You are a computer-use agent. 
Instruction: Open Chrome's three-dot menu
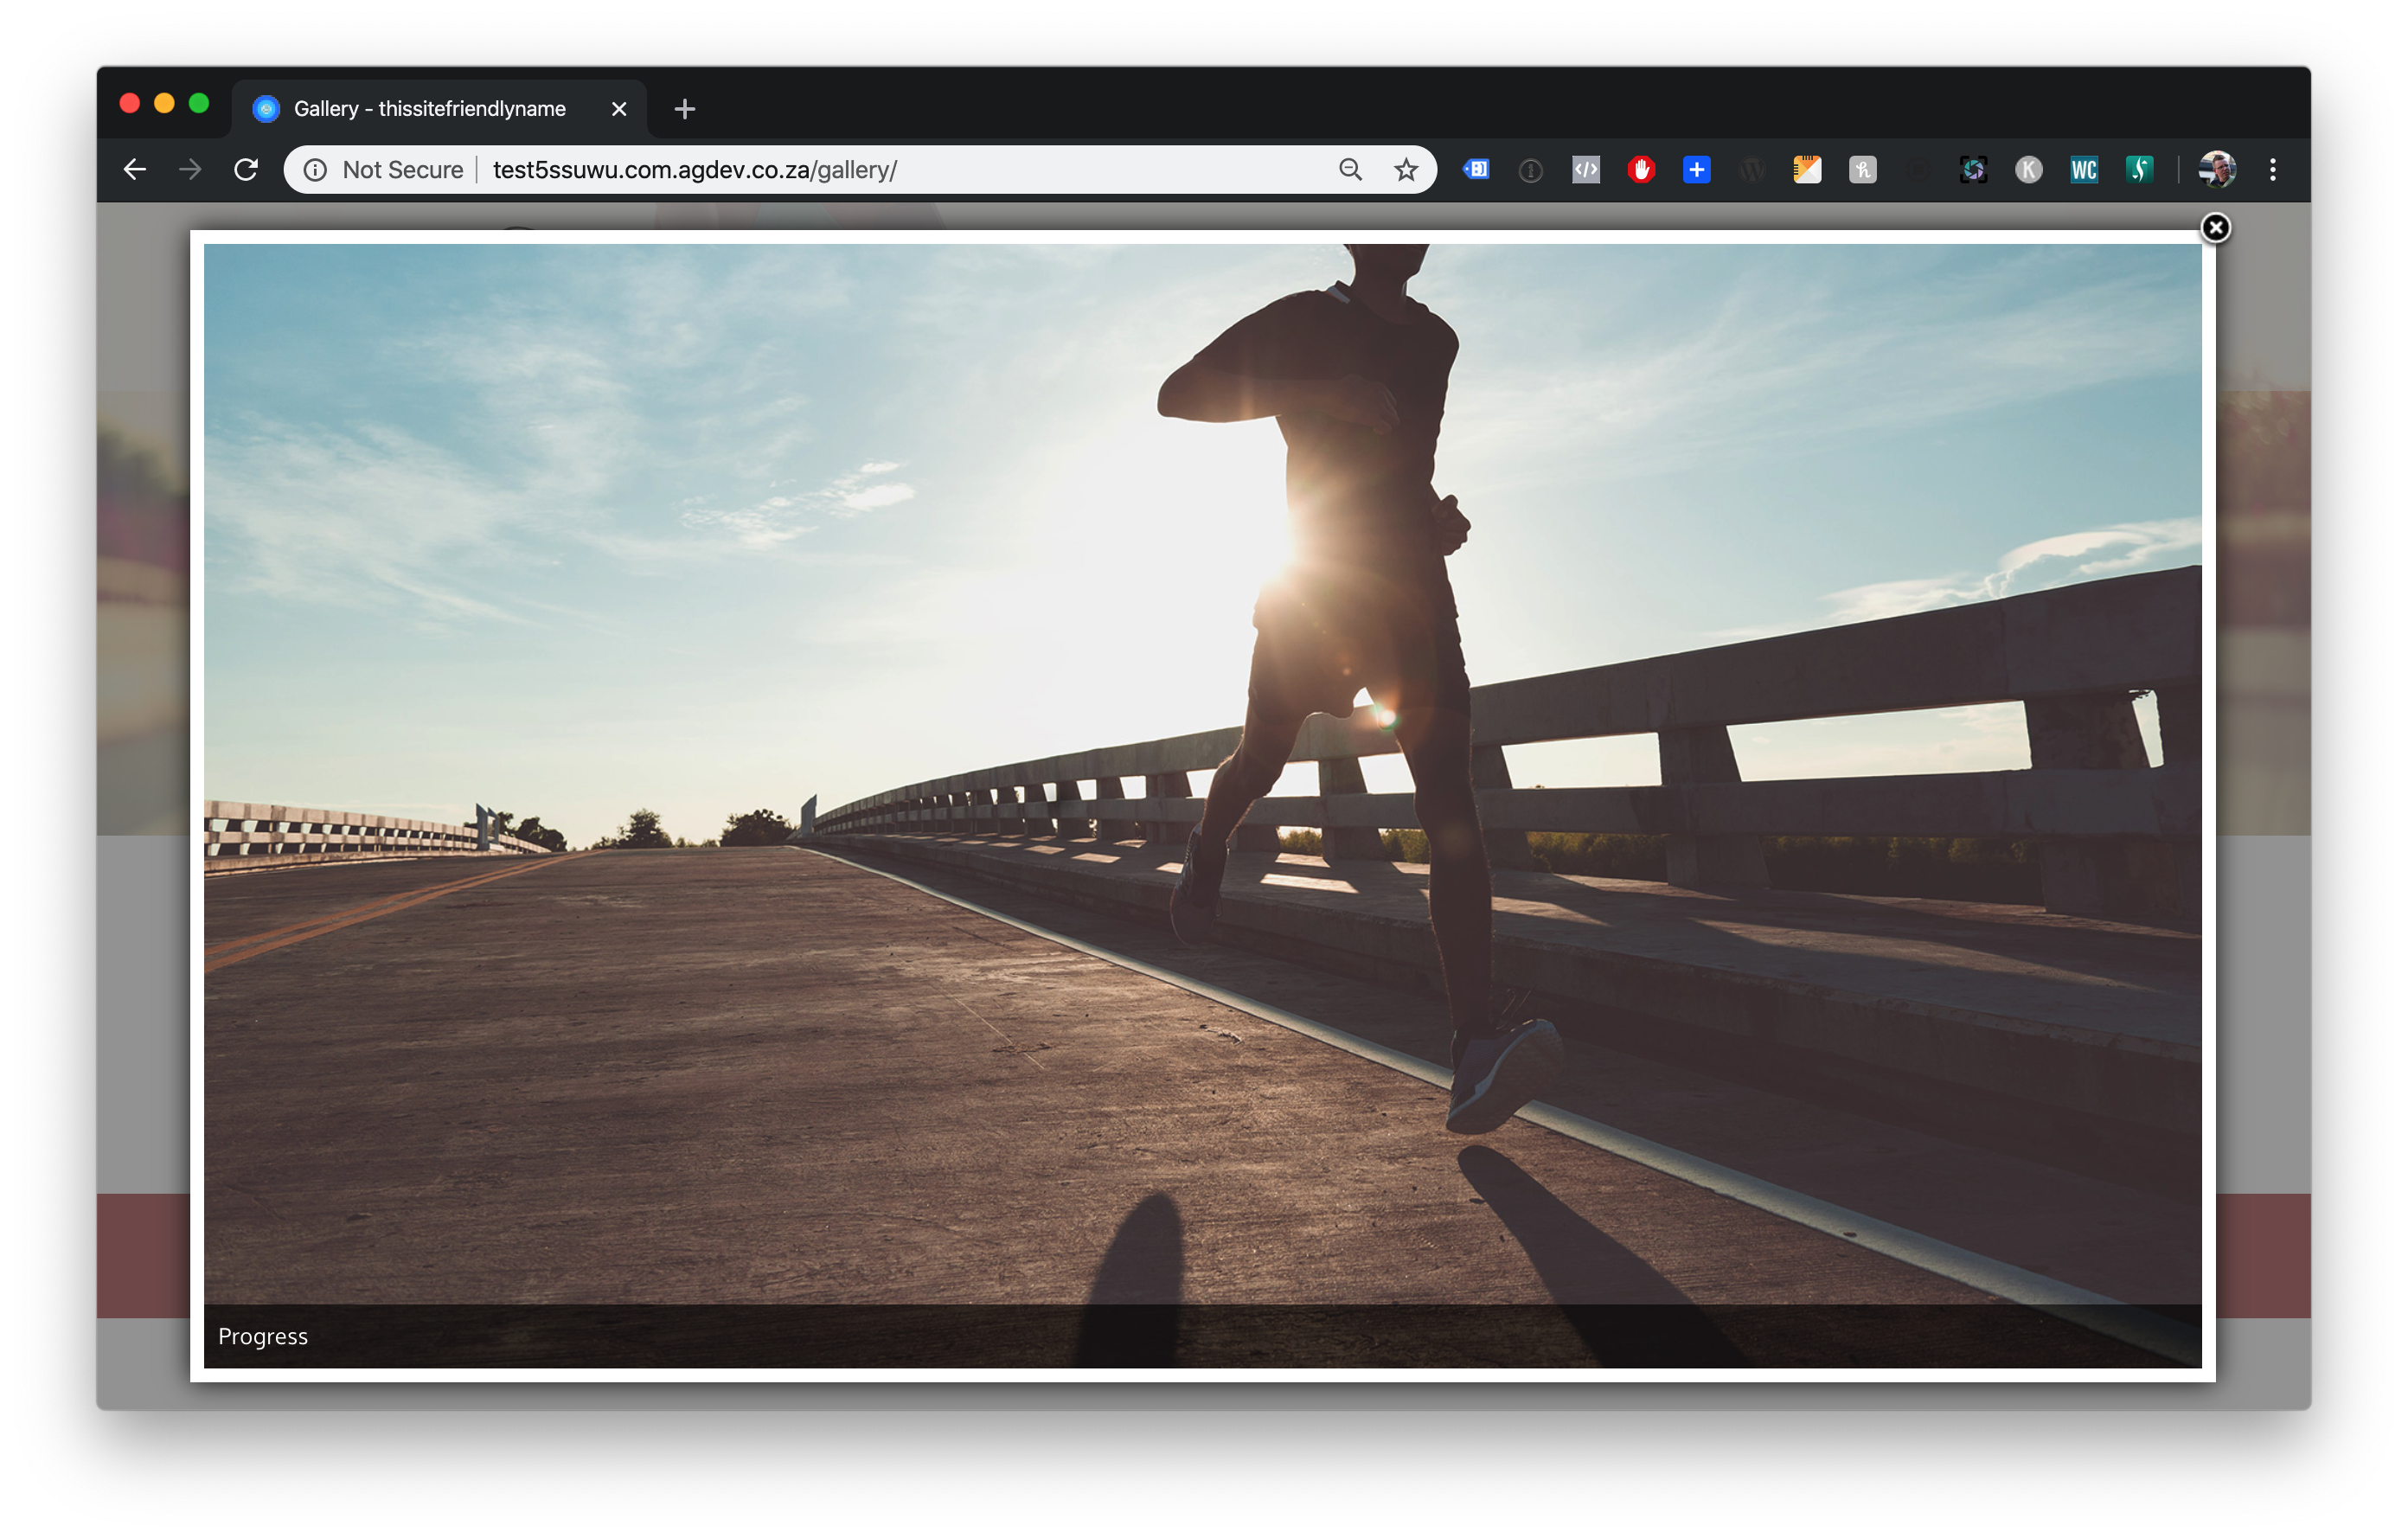point(2272,170)
